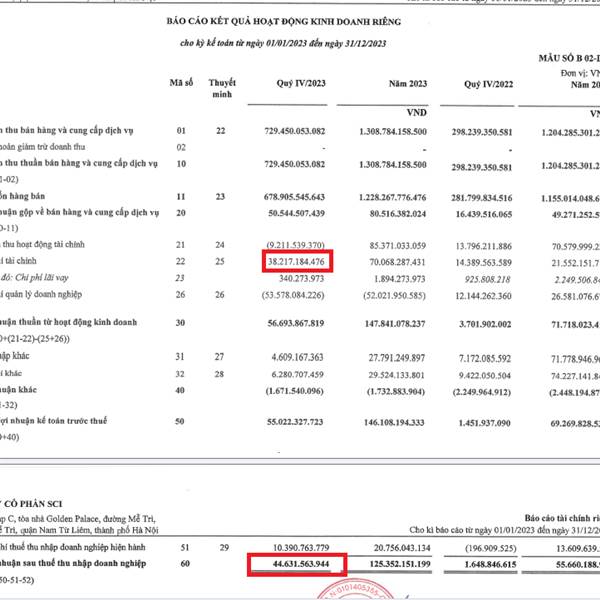Image resolution: width=600 pixels, height=600 pixels.
Task: Click the "Năm 2023" column header
Action: [408, 83]
